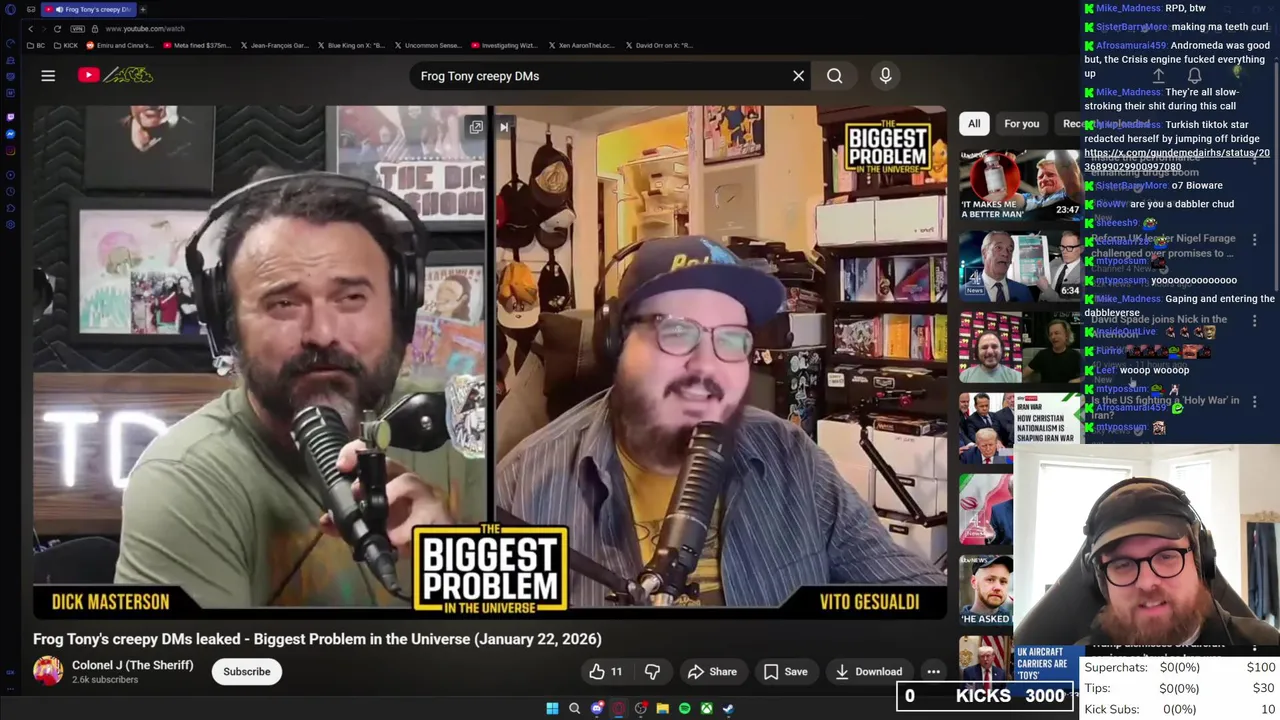The height and width of the screenshot is (720, 1280).
Task: Run search with magnifier button
Action: (835, 76)
